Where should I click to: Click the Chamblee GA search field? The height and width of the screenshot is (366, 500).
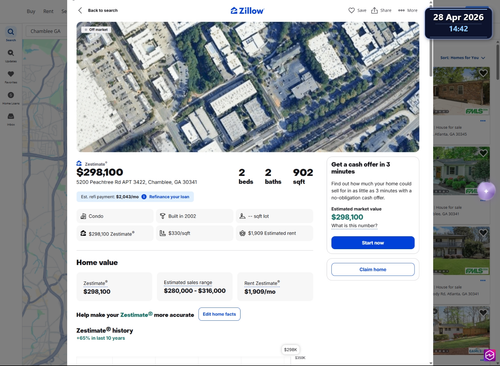[46, 31]
